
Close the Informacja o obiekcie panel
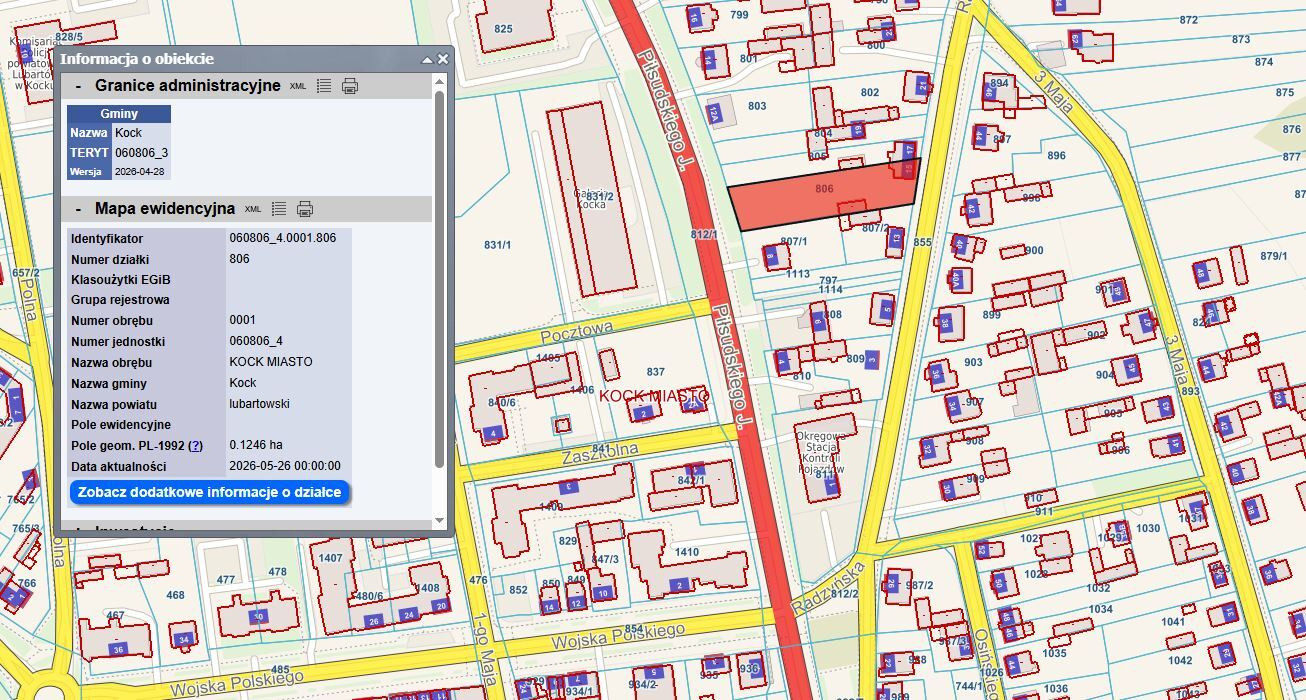point(443,59)
